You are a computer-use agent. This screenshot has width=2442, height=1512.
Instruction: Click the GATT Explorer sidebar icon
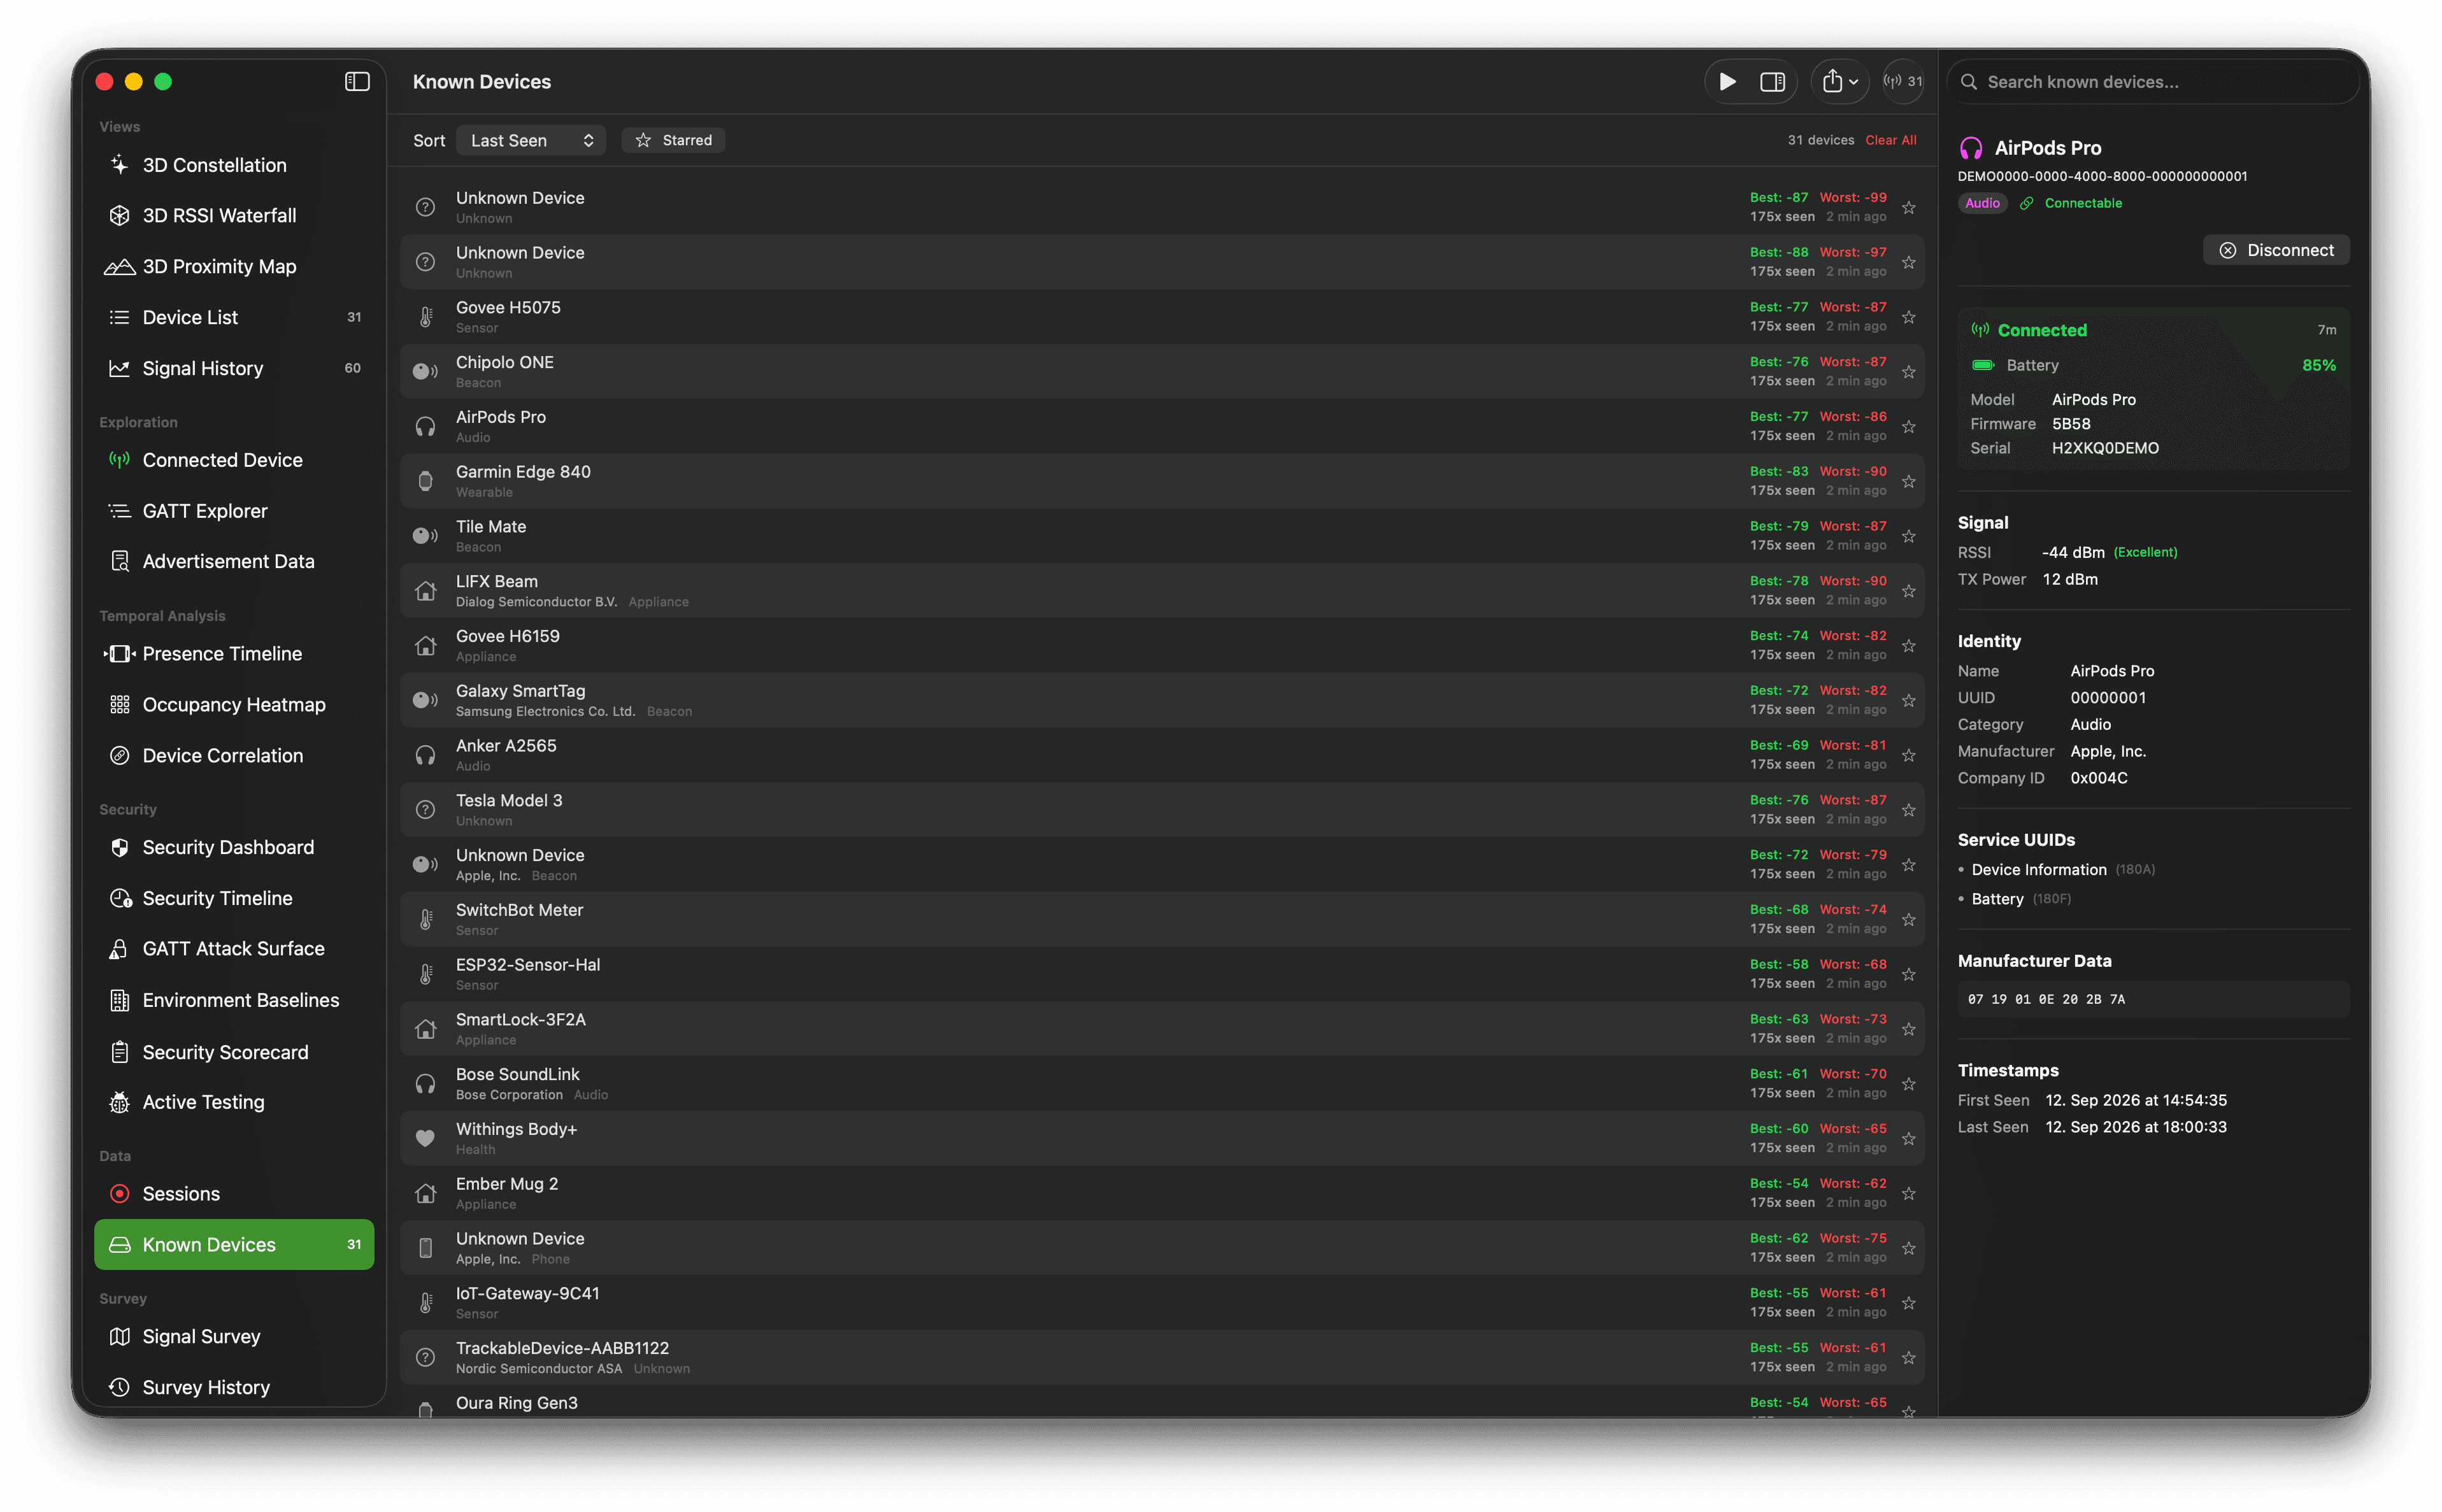(120, 512)
